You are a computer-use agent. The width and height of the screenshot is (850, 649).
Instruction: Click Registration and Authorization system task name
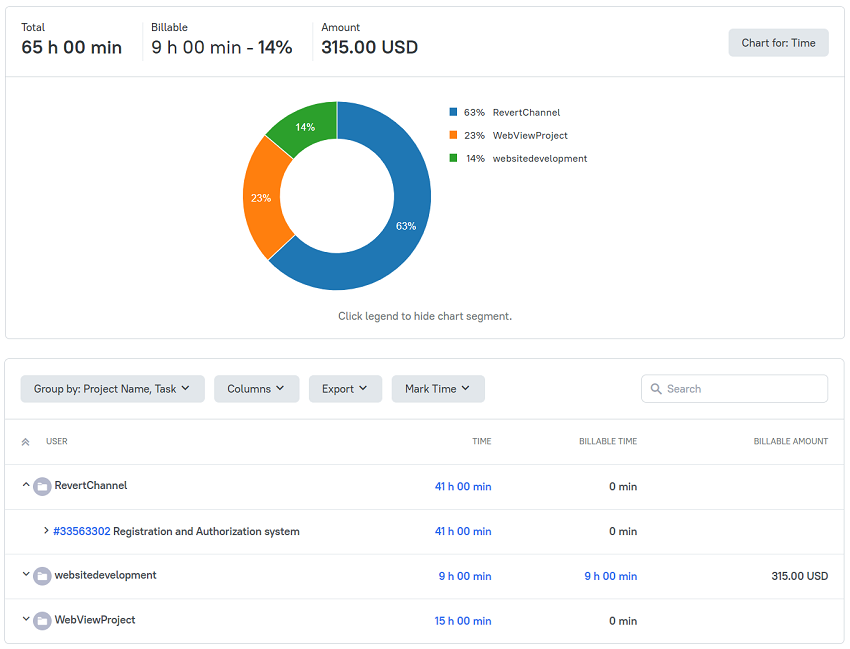207,531
